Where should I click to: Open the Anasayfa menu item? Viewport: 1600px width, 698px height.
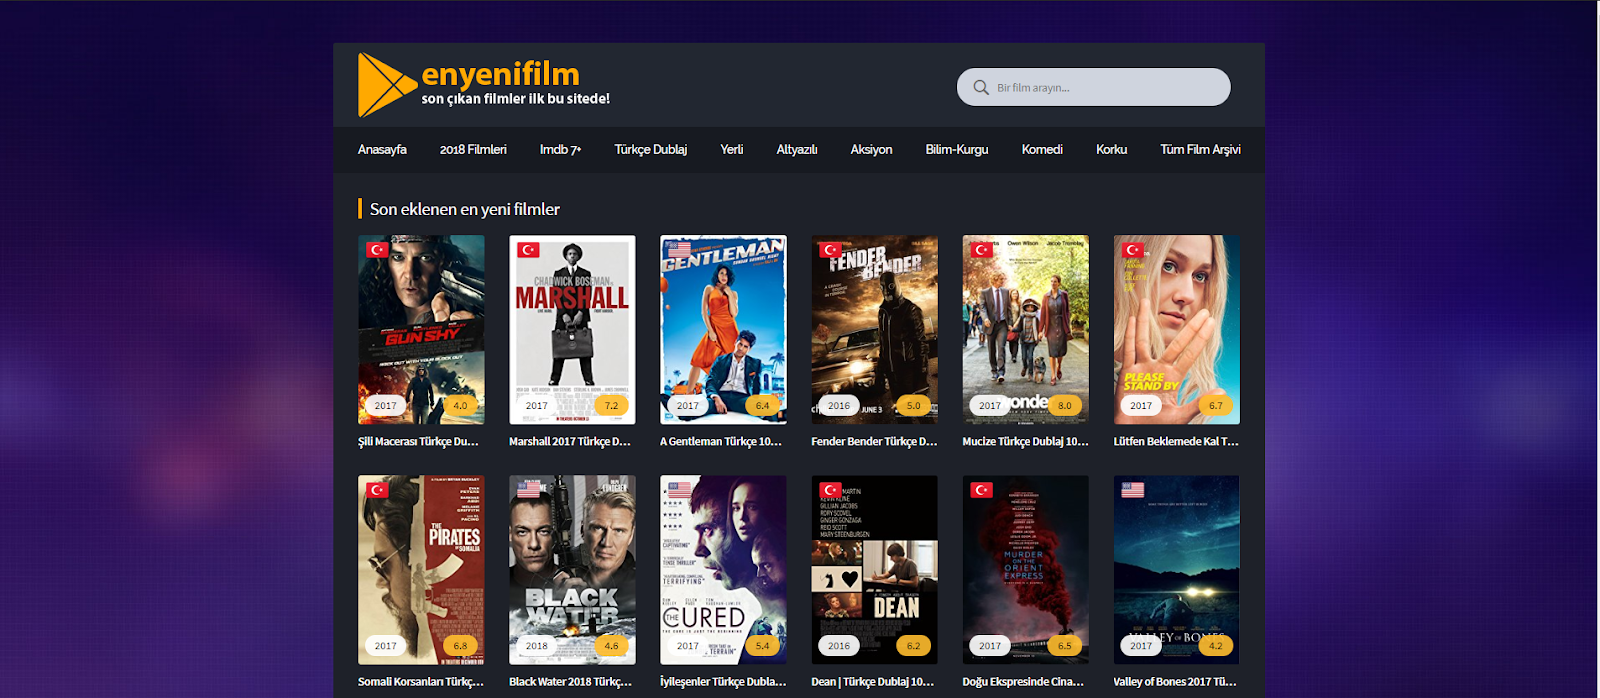pyautogui.click(x=382, y=149)
